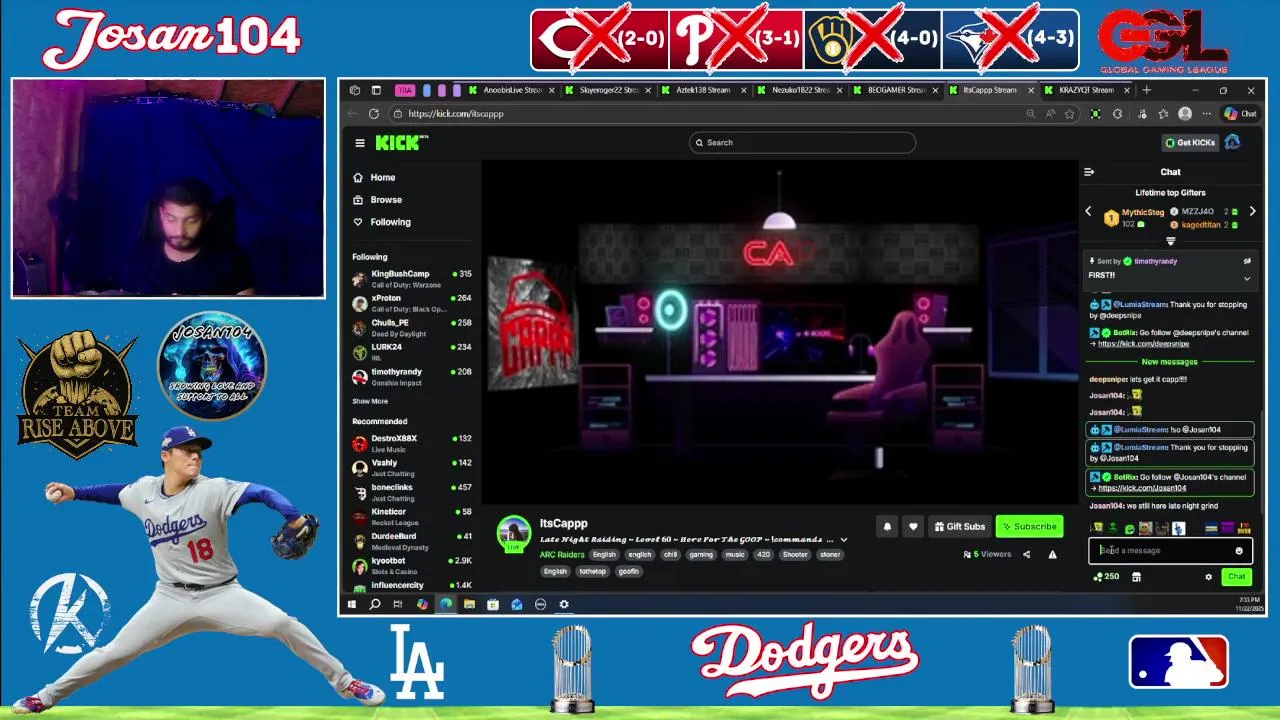
Task: Open File Explorer from taskbar
Action: [x=469, y=604]
